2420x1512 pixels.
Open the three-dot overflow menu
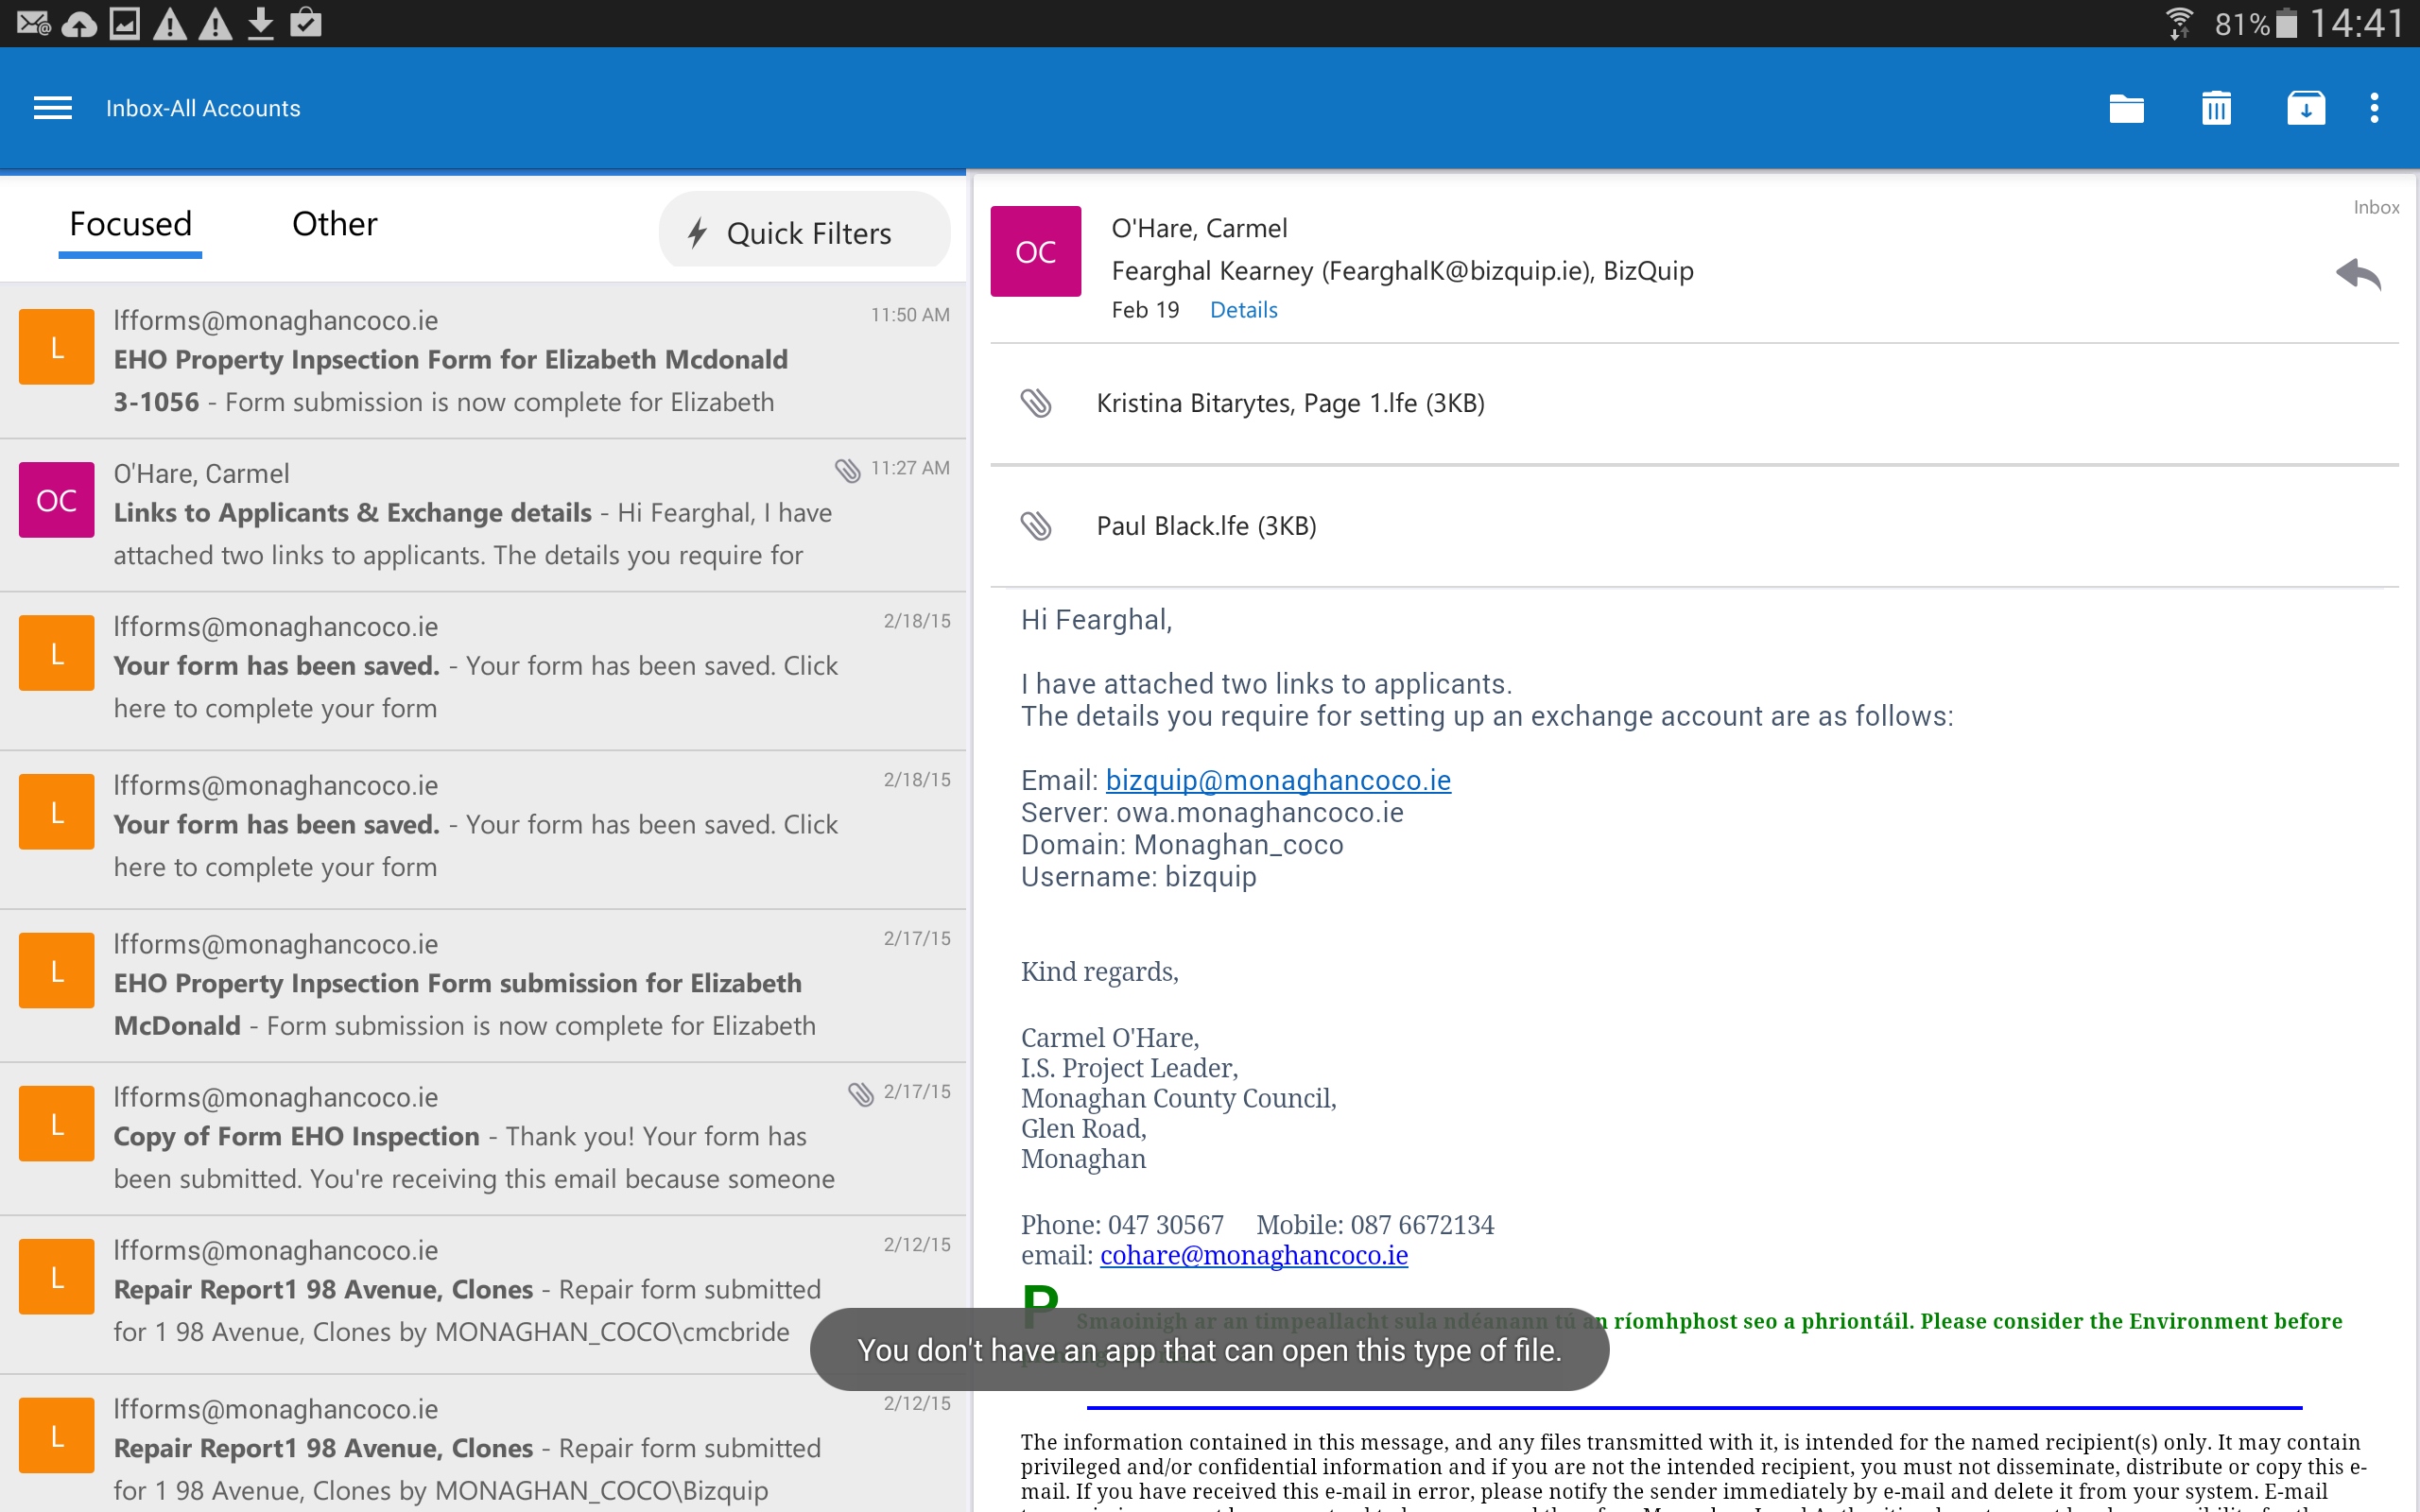pos(2374,108)
